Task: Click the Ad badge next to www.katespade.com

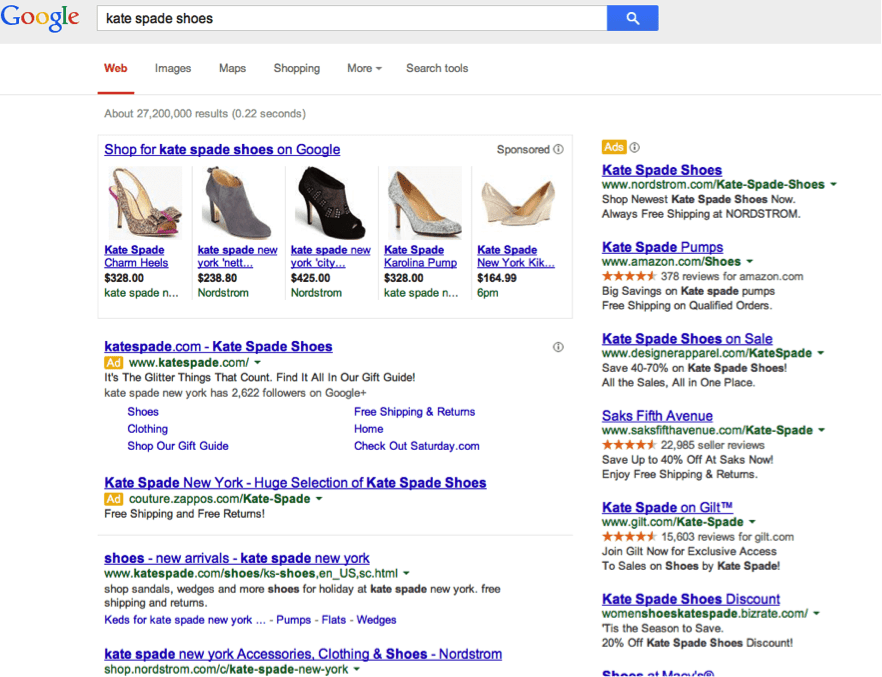Action: (113, 363)
